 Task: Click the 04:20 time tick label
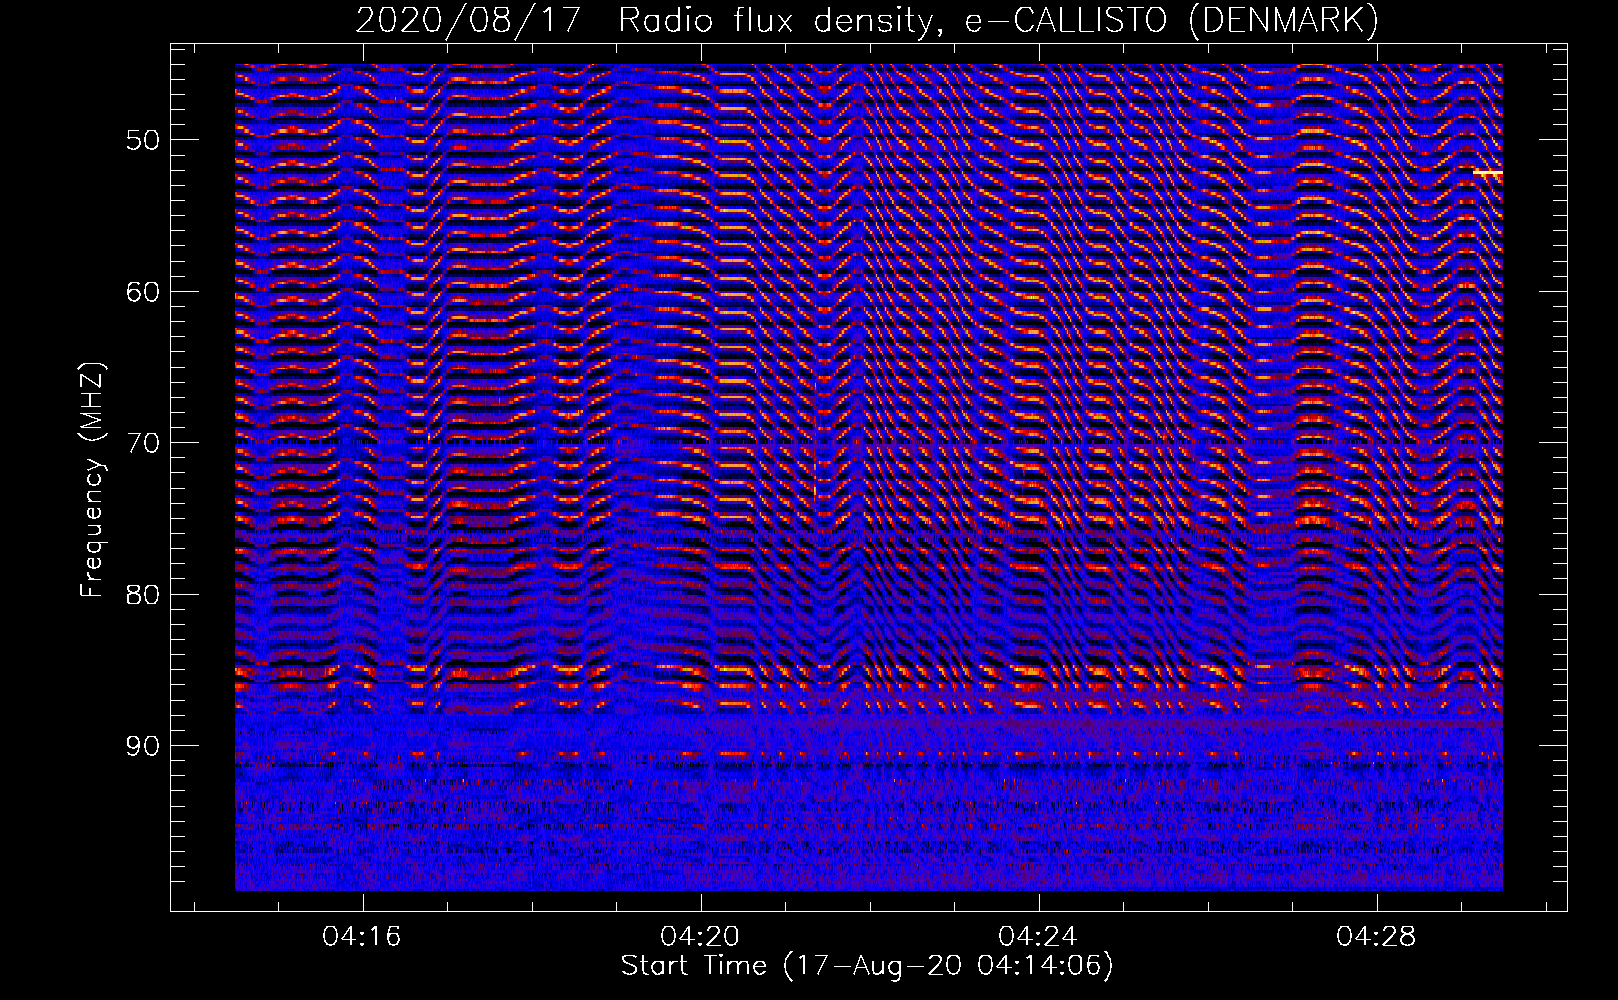701,937
